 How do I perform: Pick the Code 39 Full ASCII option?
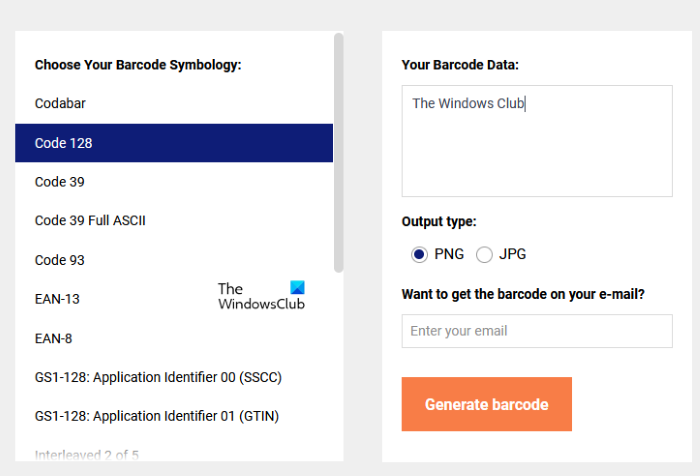coord(90,221)
